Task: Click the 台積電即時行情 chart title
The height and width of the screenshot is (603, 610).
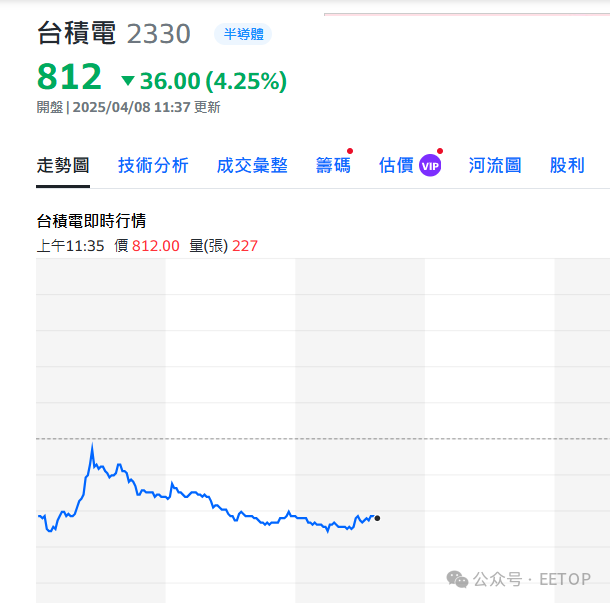Action: (x=91, y=221)
